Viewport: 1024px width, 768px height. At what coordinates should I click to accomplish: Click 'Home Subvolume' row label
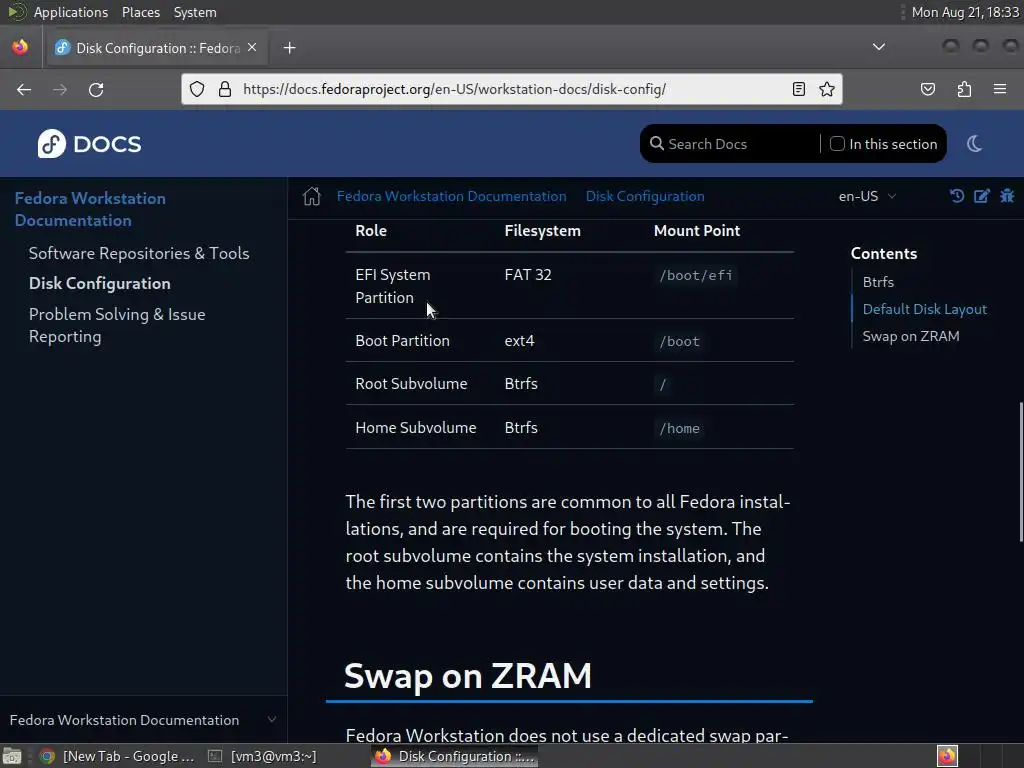pos(416,428)
